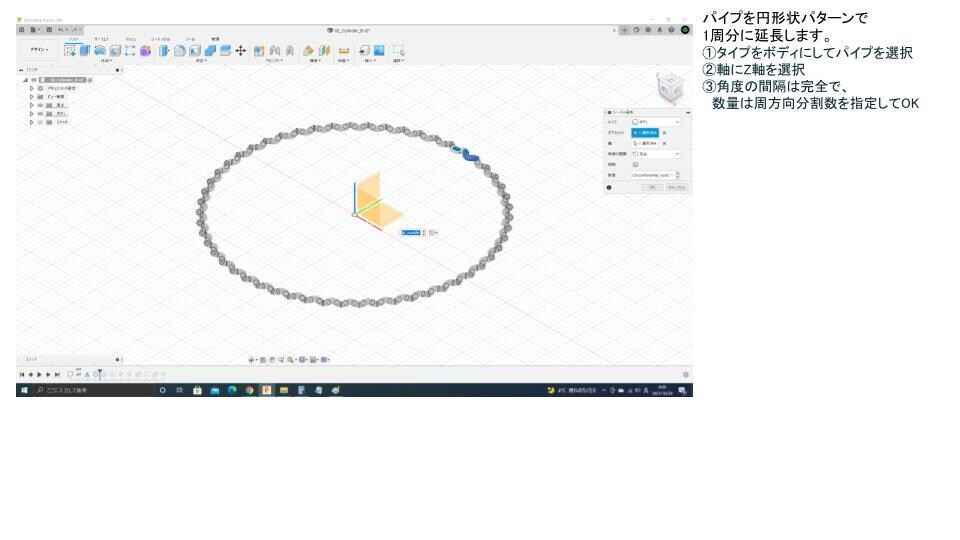Click the highlighted objects selection button

pyautogui.click(x=645, y=133)
